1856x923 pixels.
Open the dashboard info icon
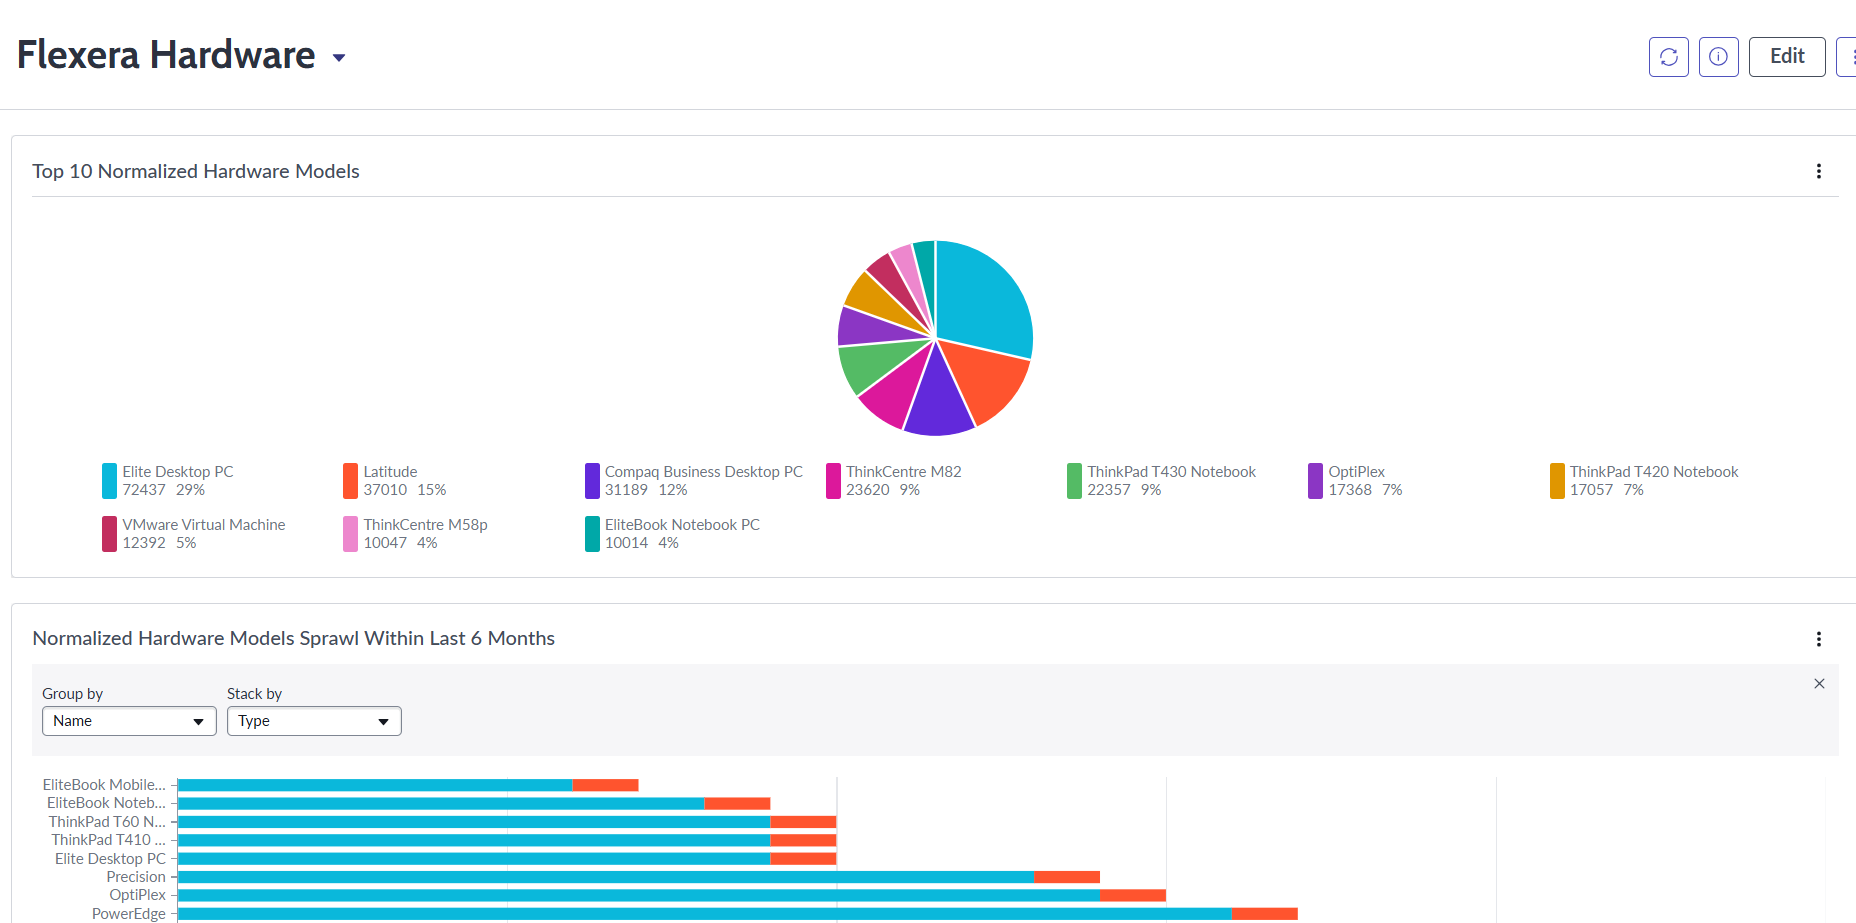[x=1718, y=57]
